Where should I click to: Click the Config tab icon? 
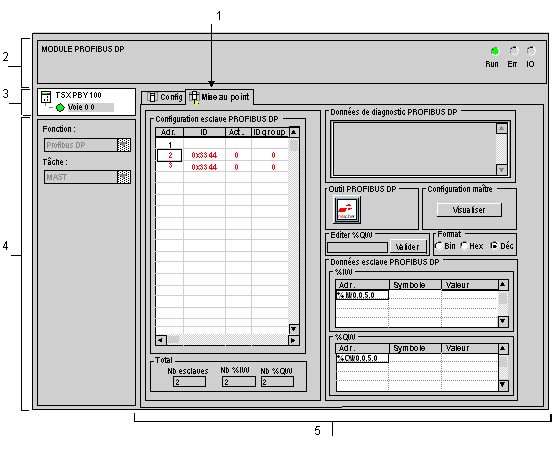(x=152, y=97)
